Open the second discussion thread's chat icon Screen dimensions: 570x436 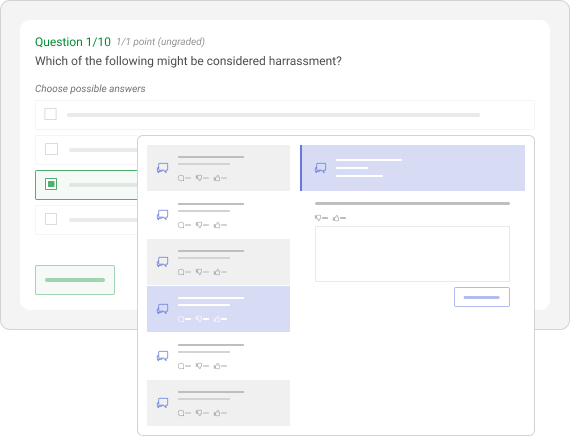[x=162, y=215]
